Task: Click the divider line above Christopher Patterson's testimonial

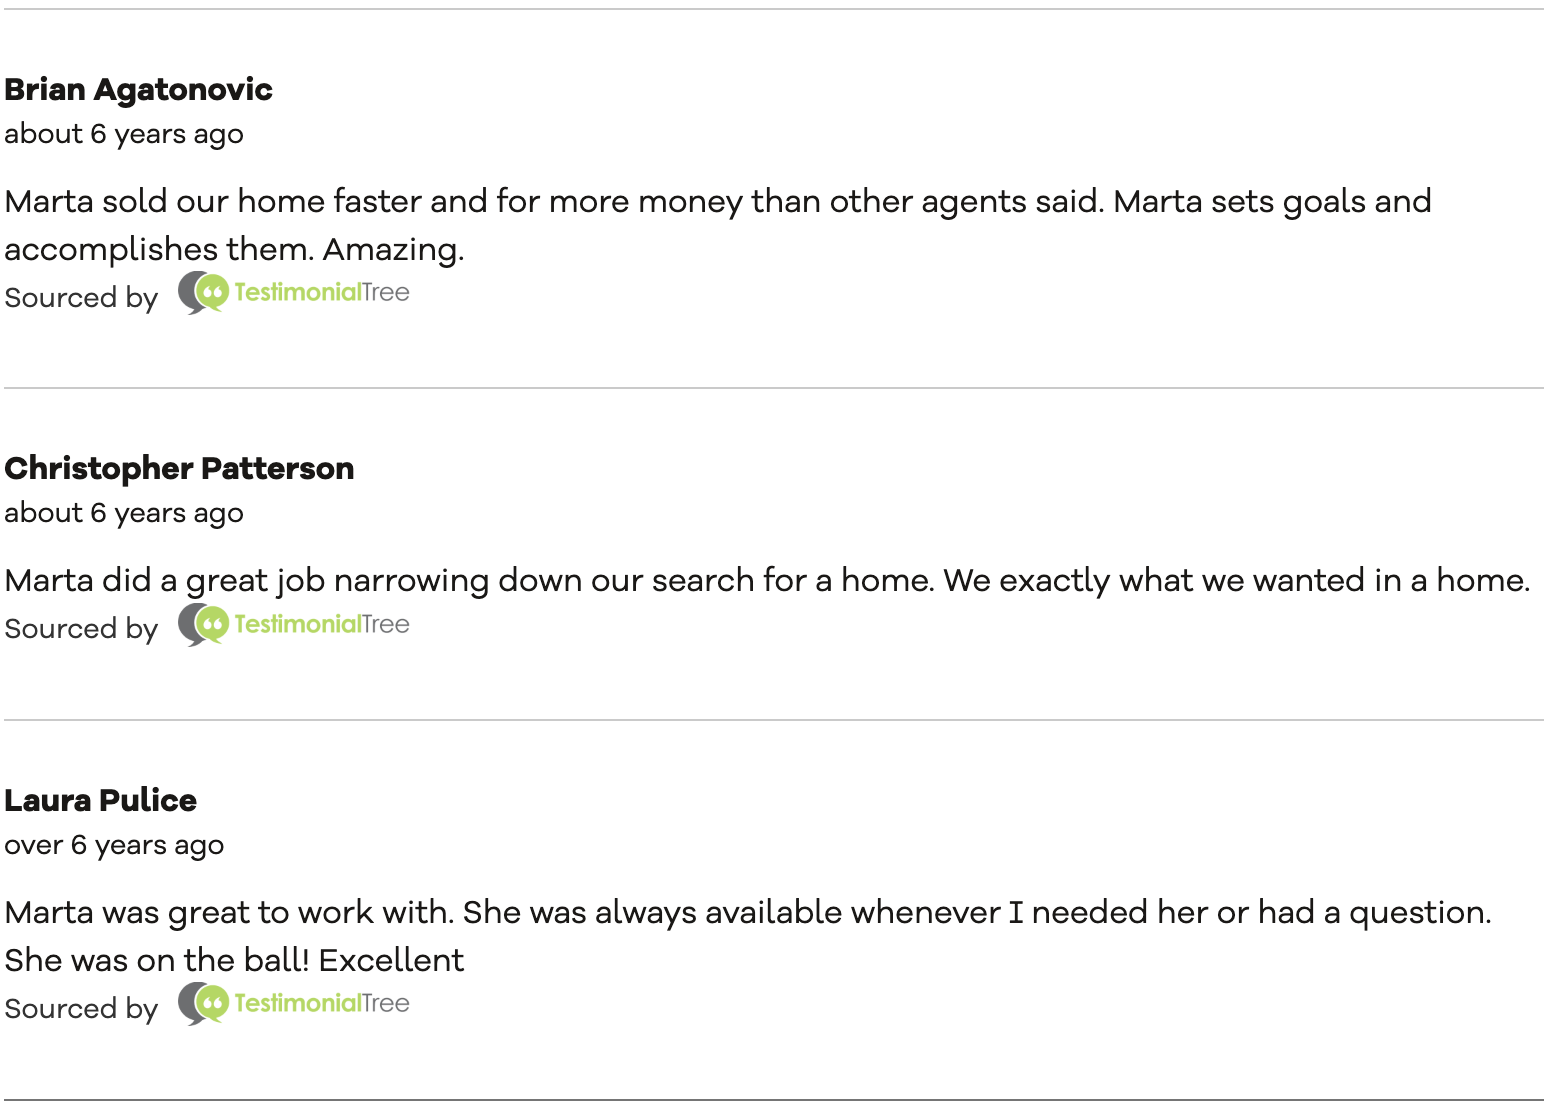Action: click(x=774, y=388)
